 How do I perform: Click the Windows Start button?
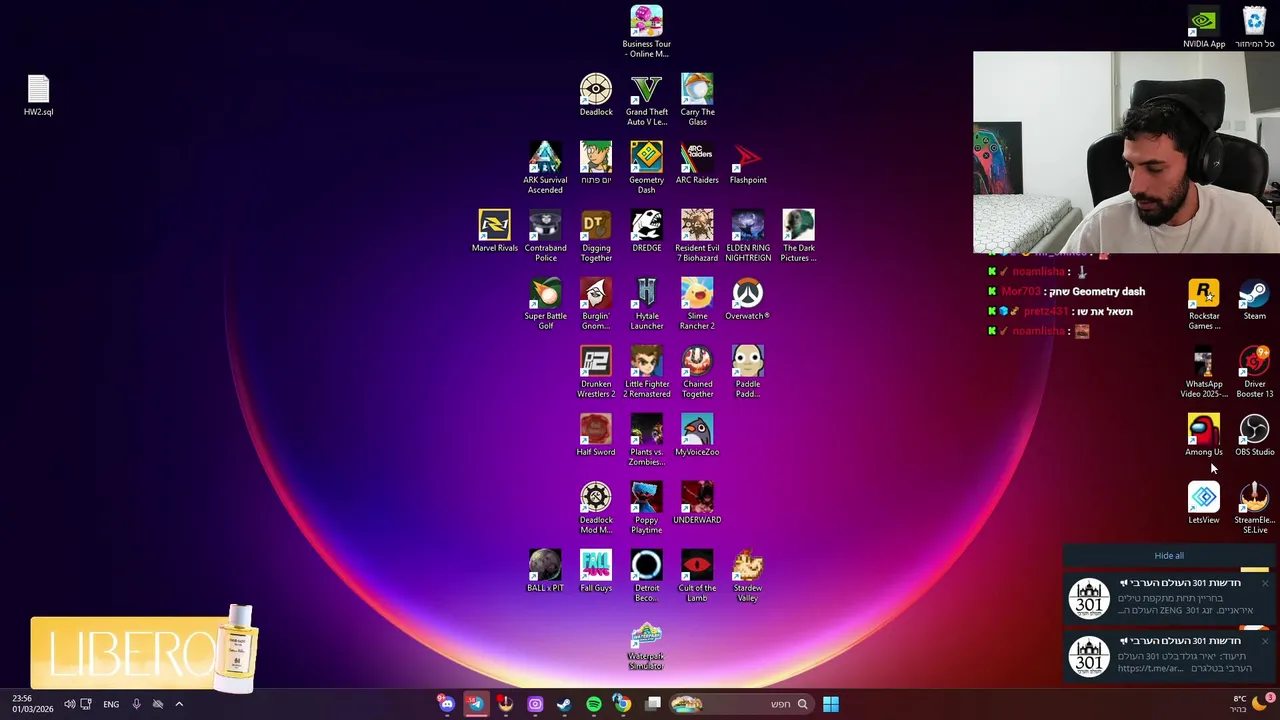coord(830,704)
